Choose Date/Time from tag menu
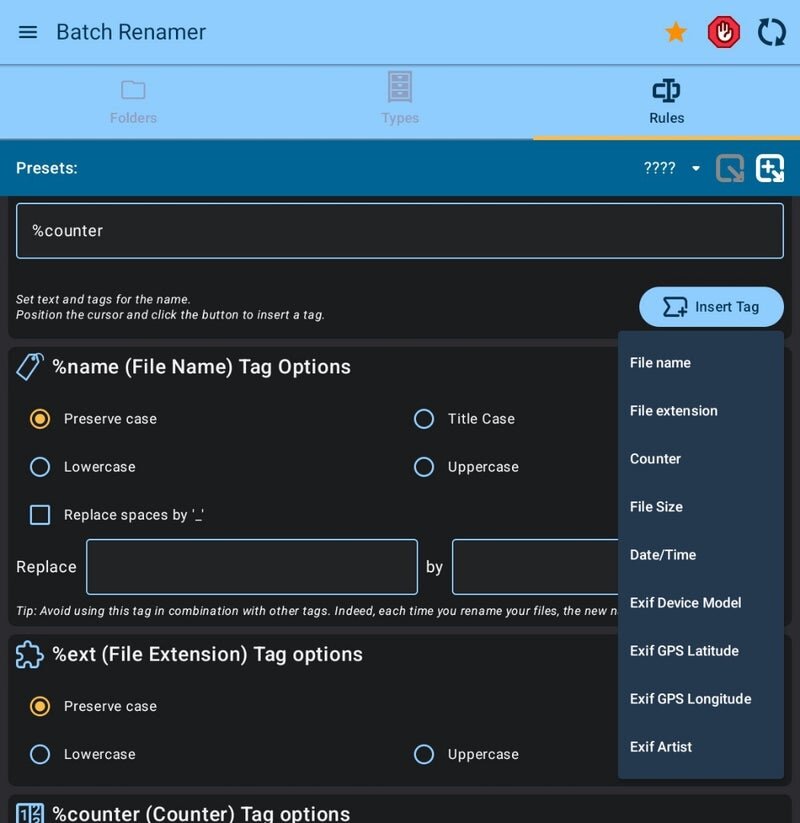 tap(701, 555)
